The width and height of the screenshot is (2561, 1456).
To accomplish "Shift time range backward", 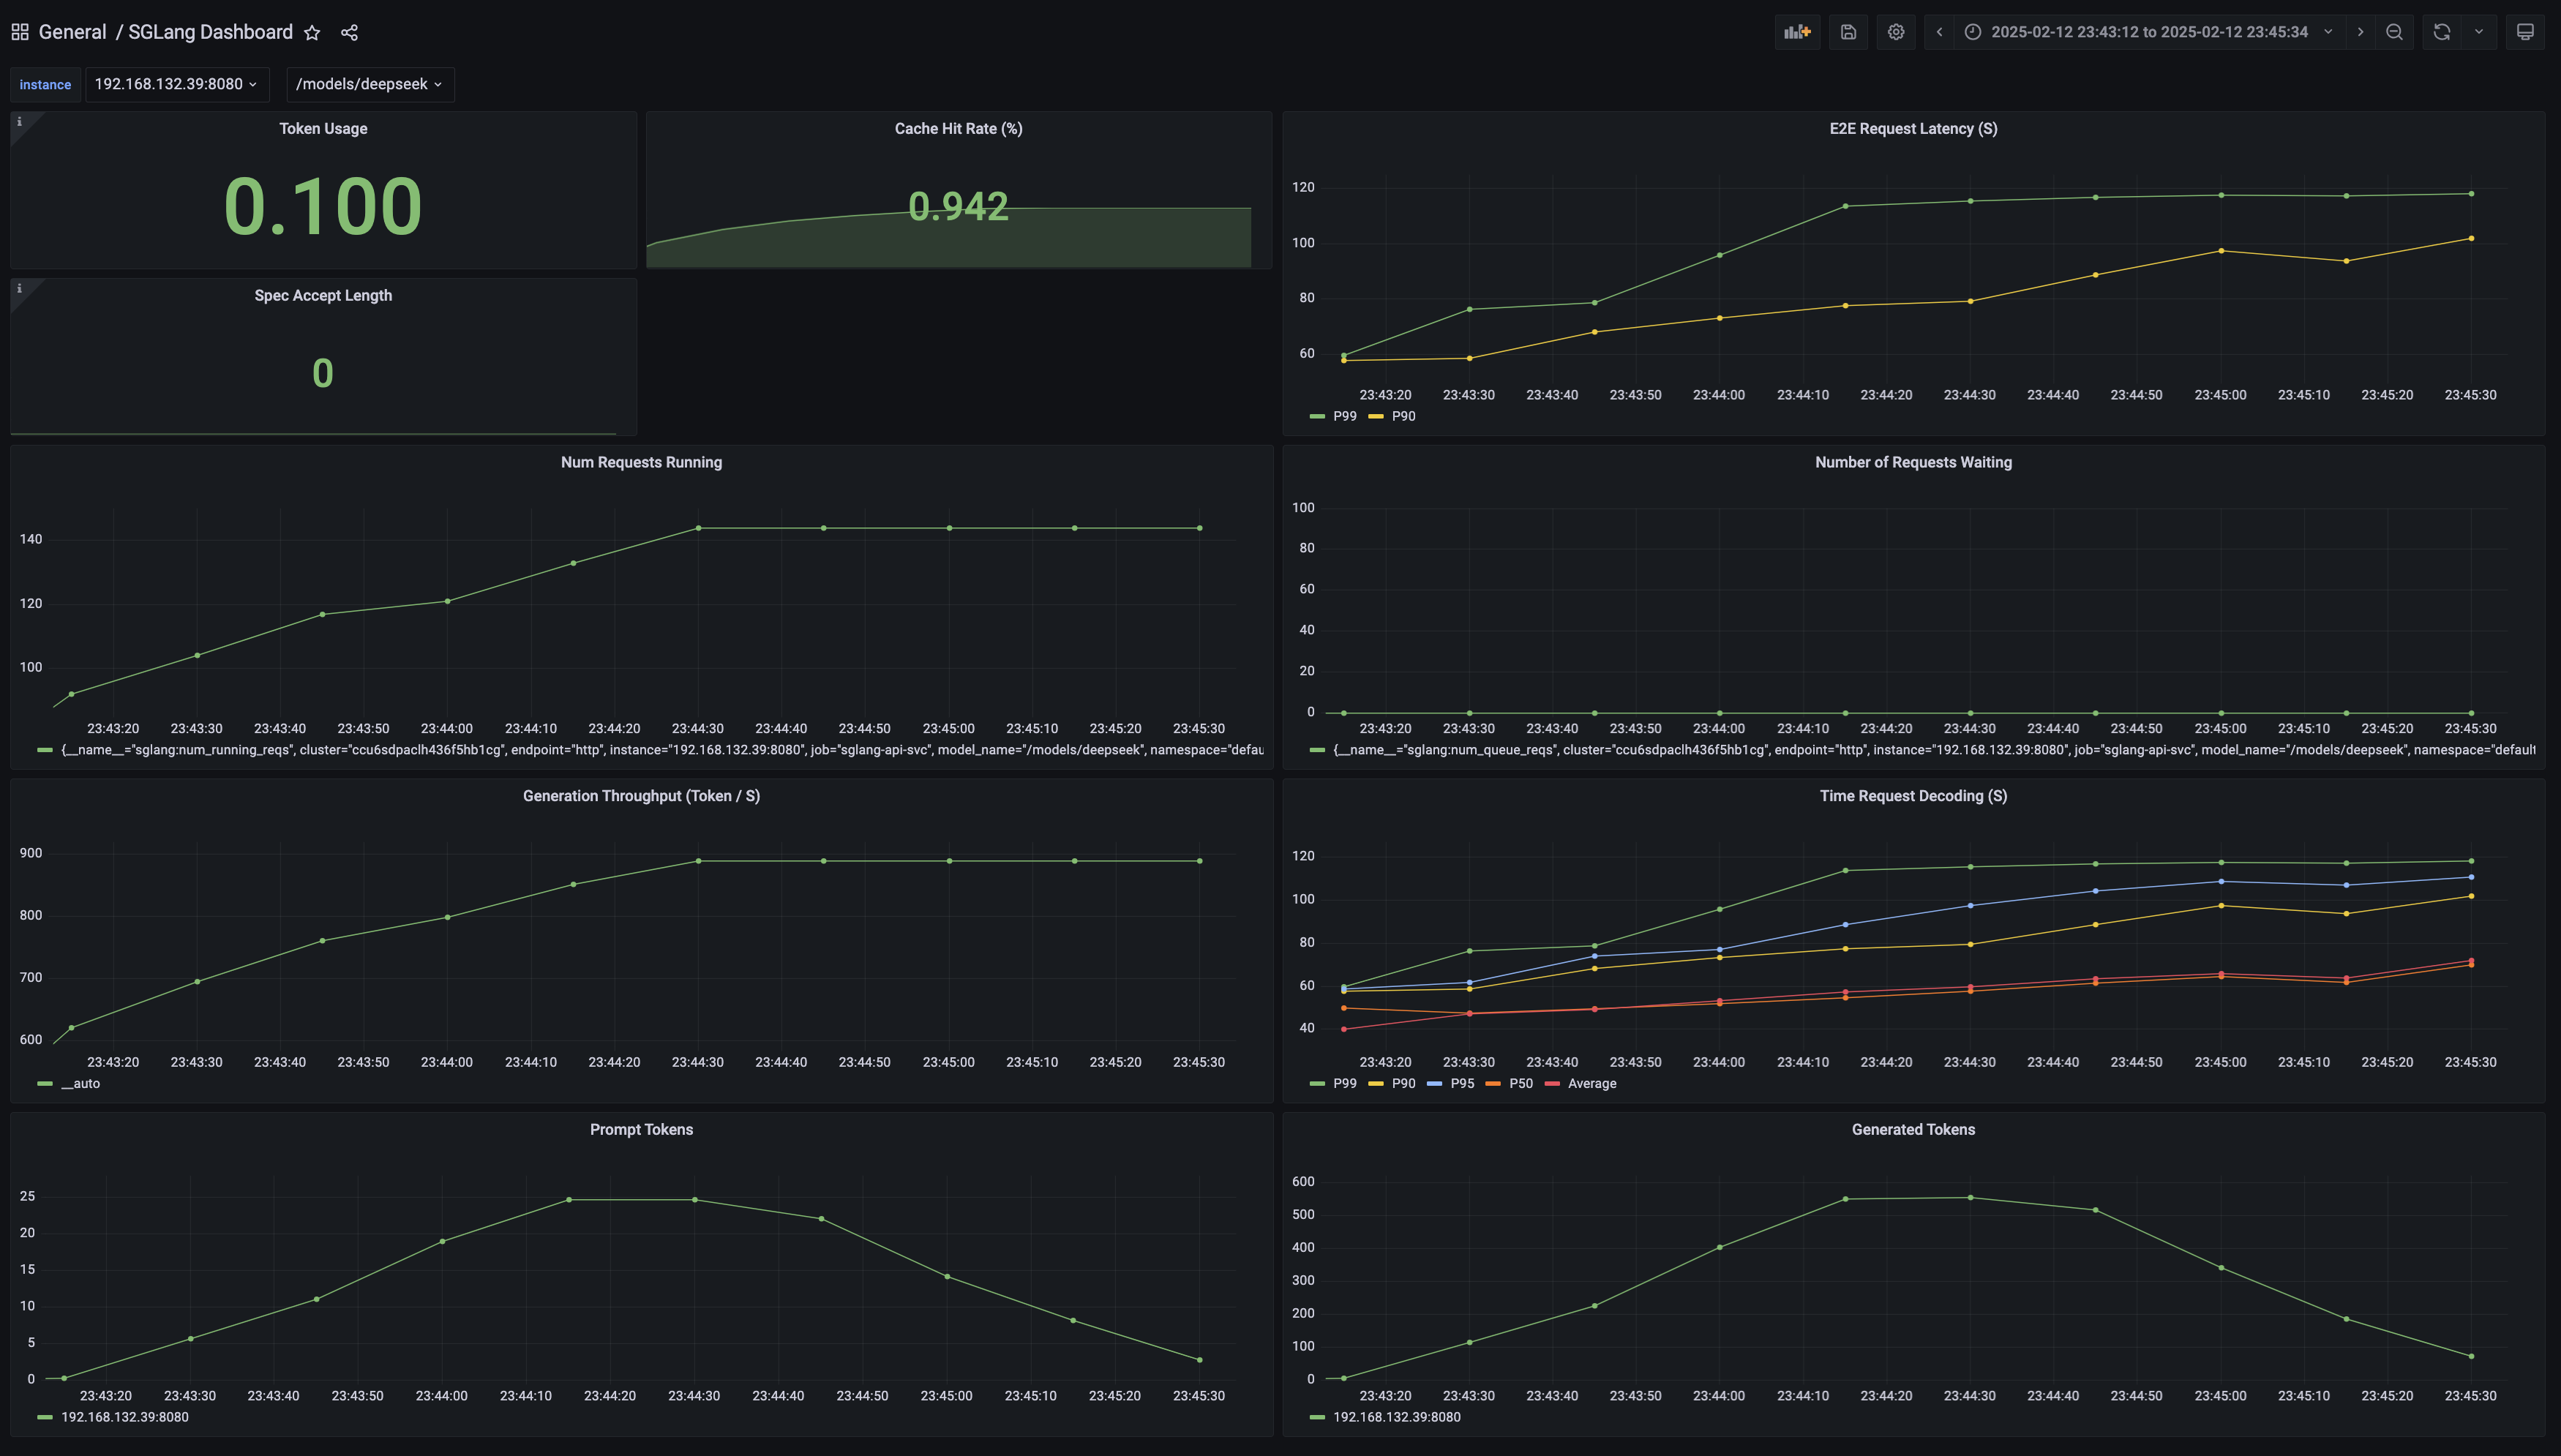I will pos(1939,32).
